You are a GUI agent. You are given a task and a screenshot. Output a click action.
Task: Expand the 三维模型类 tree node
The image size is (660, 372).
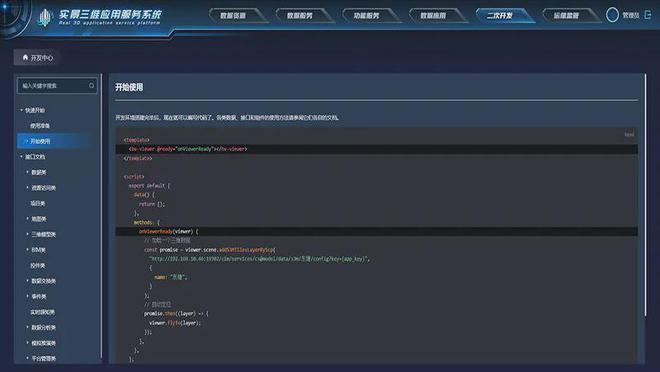(27, 234)
